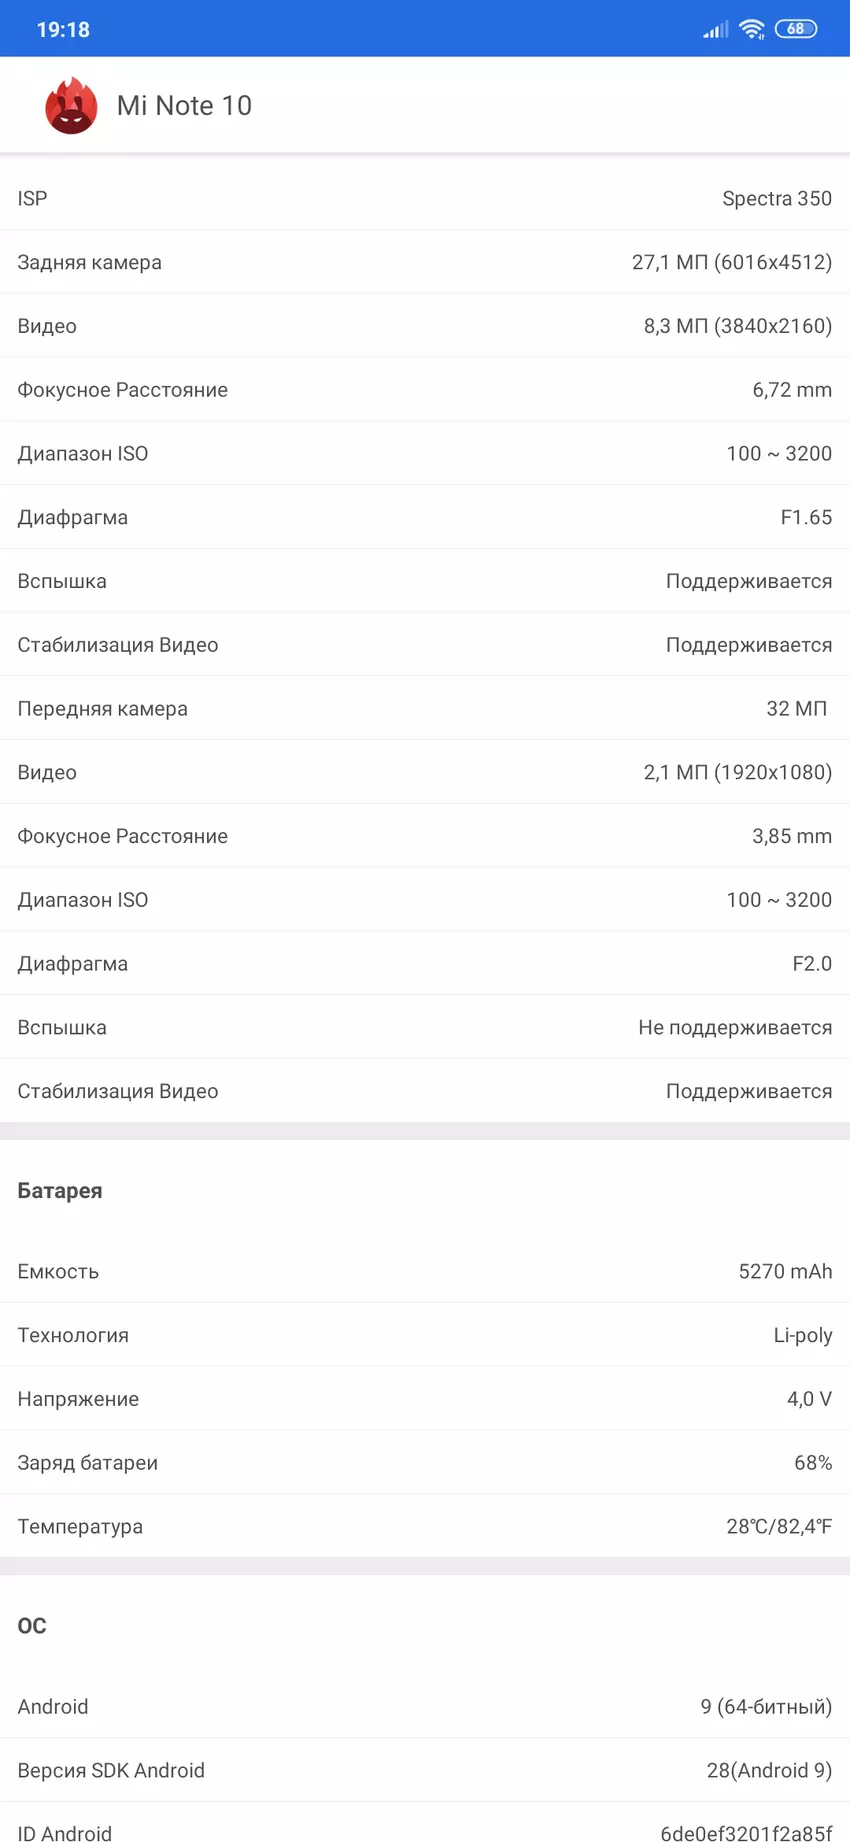Tap the Wi-Fi status icon
The height and width of the screenshot is (1842, 850).
[x=752, y=29]
